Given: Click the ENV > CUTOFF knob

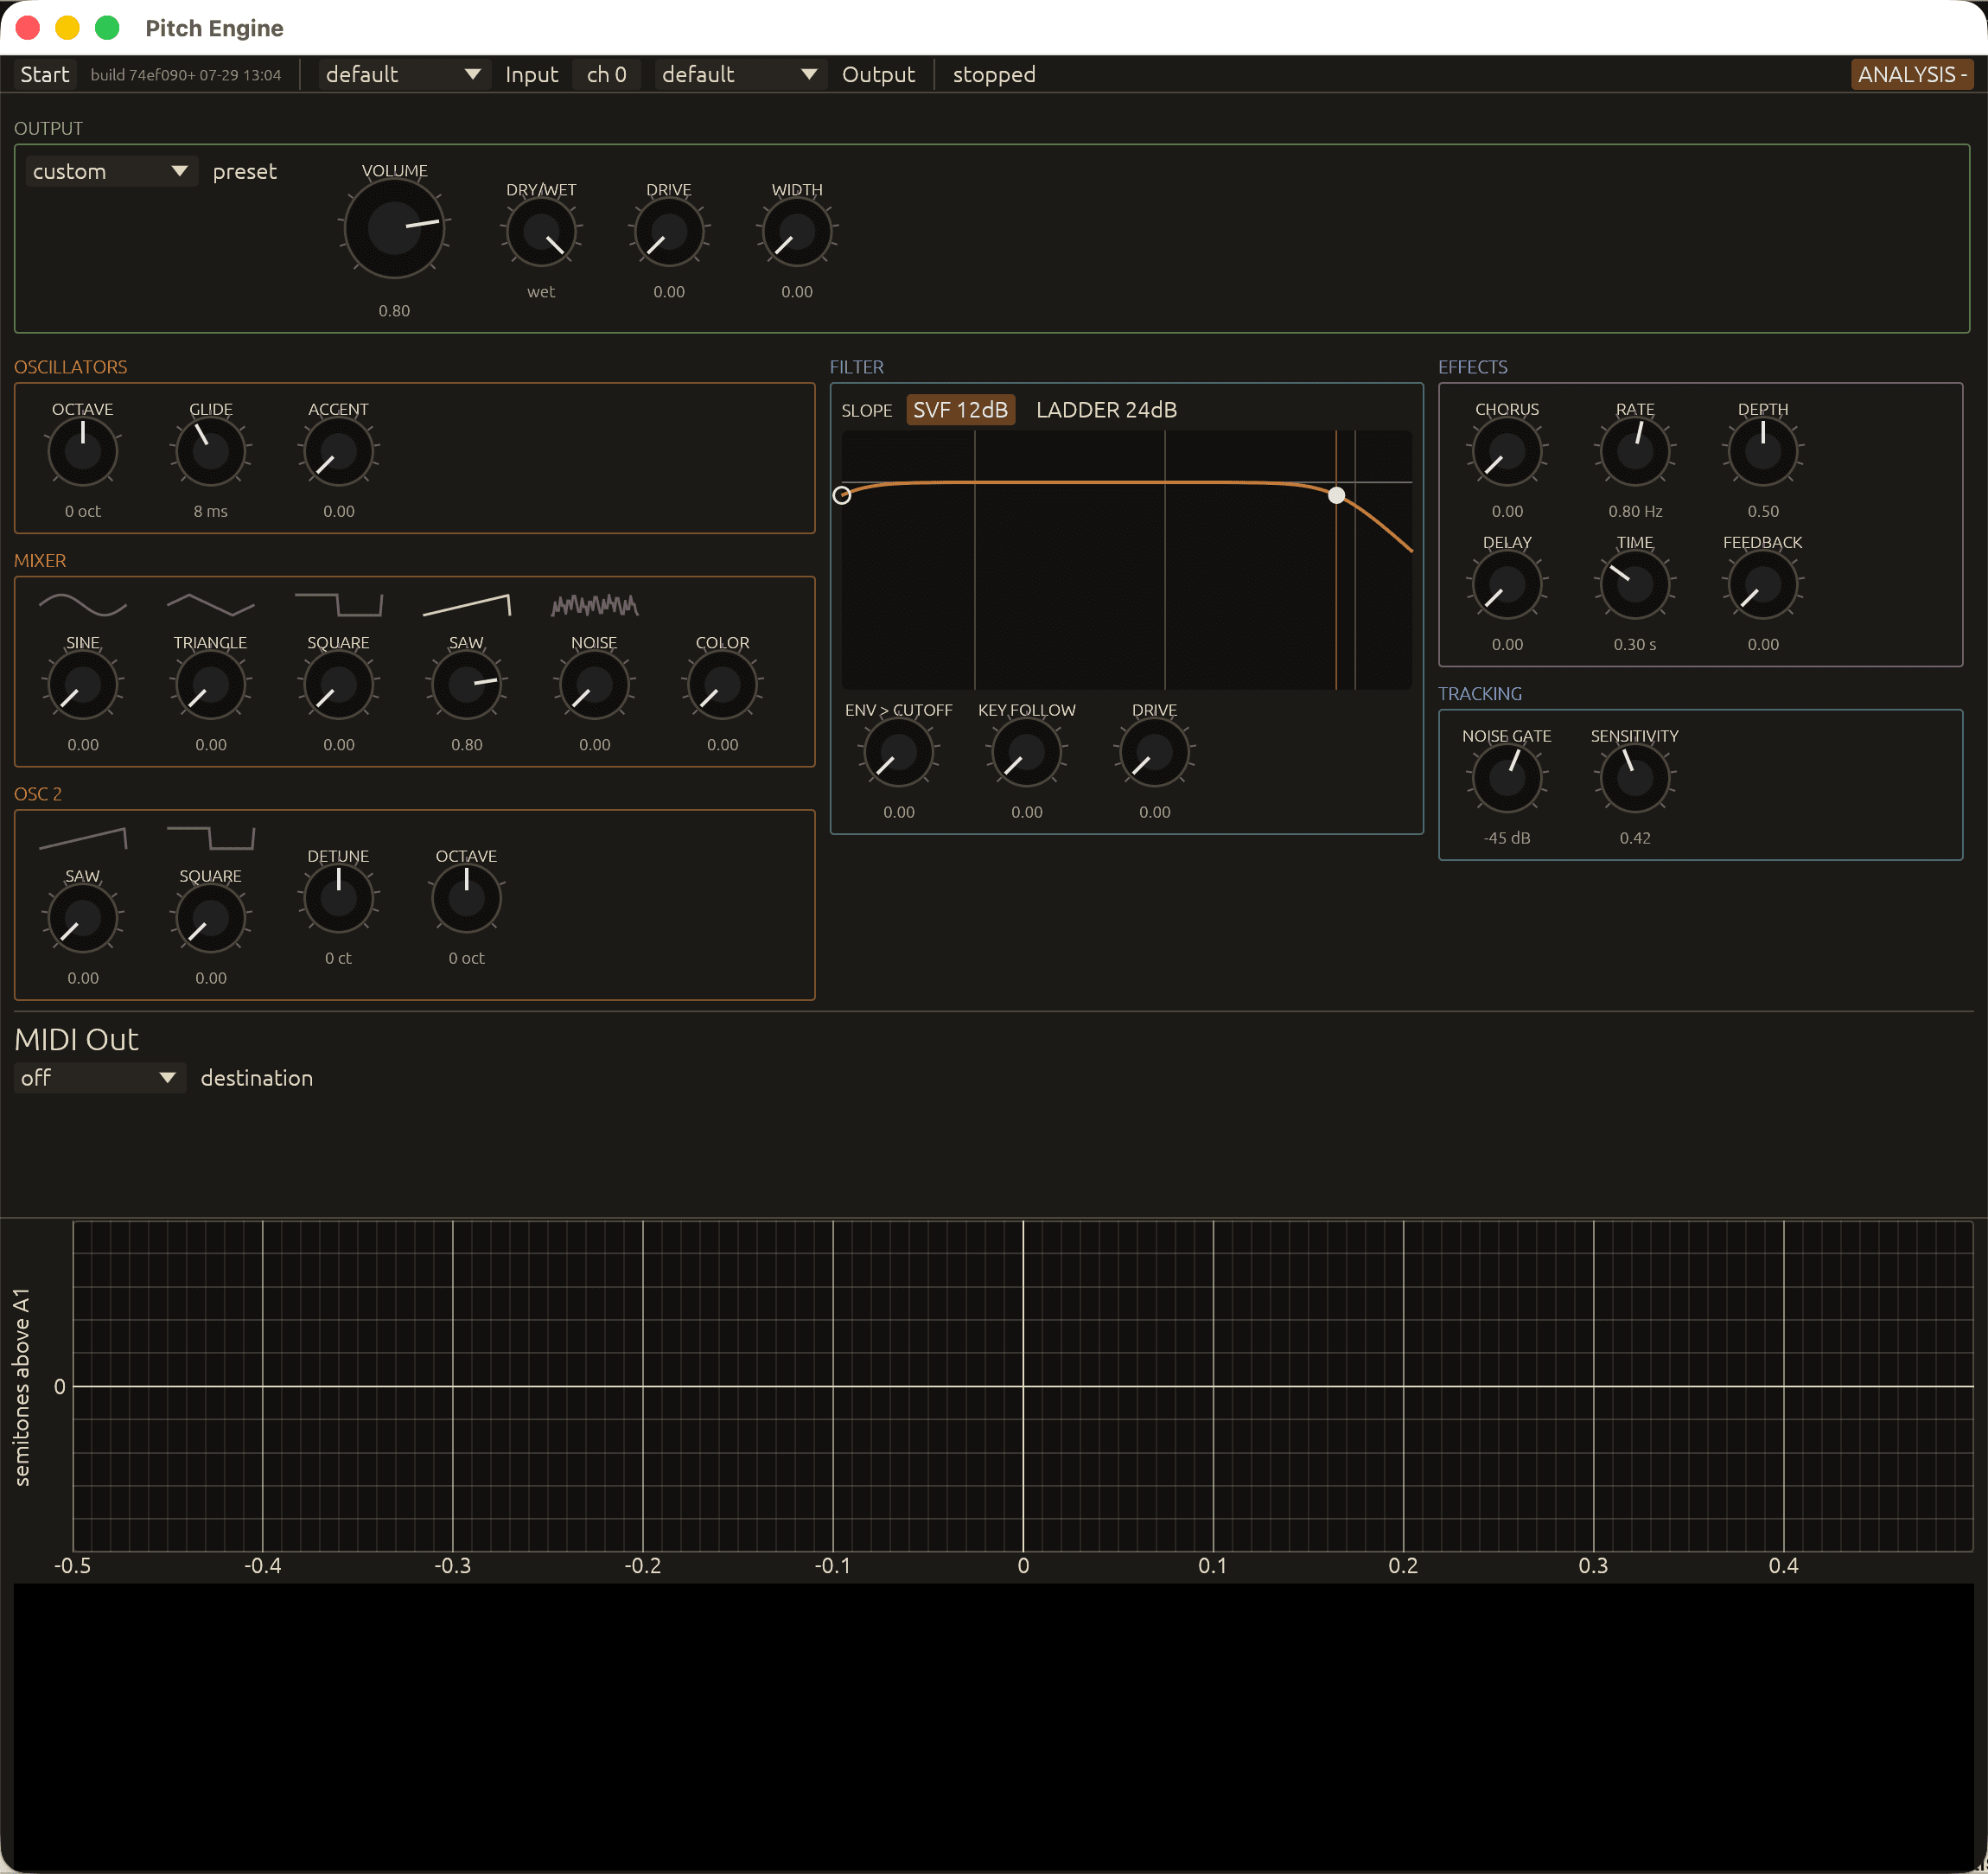Looking at the screenshot, I should click(899, 752).
